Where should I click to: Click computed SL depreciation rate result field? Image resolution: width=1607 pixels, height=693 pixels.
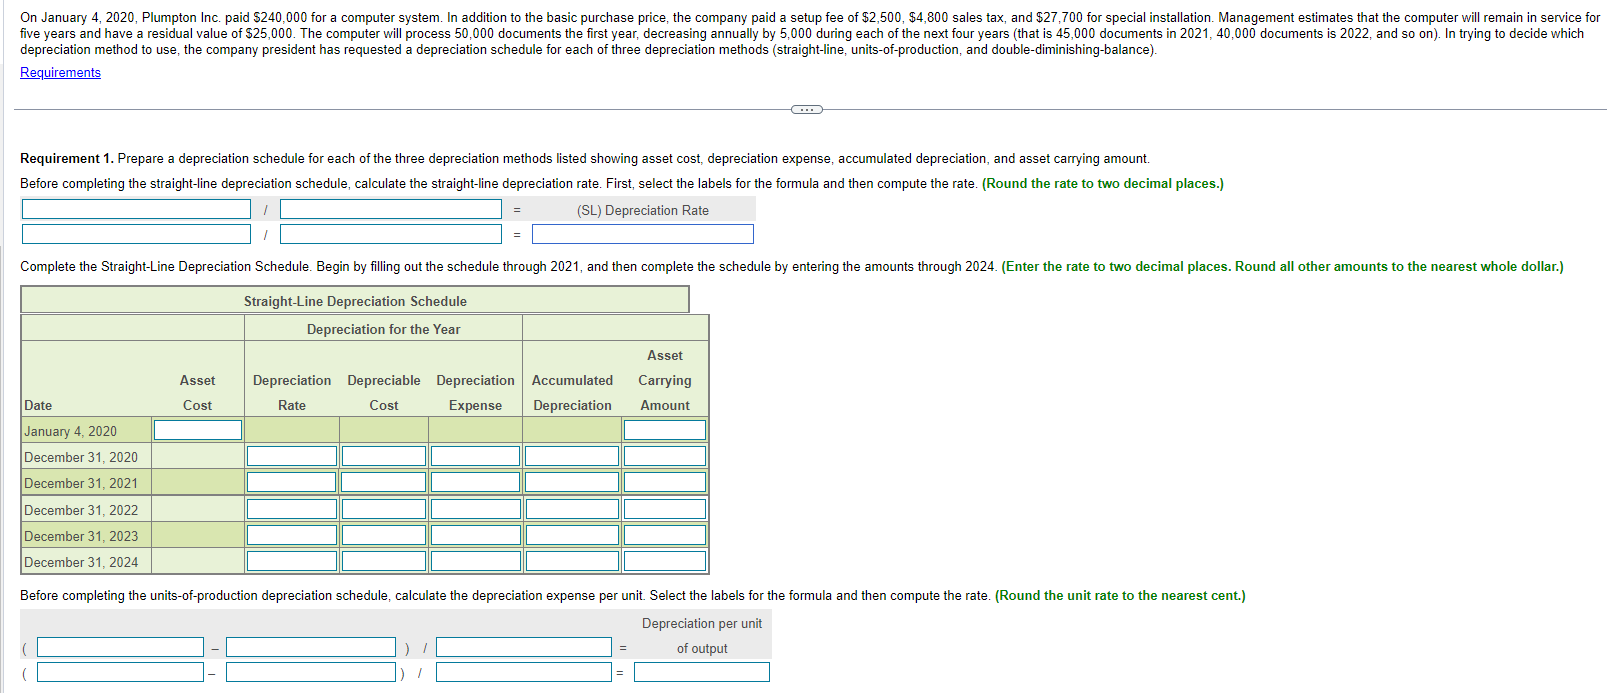click(x=643, y=234)
